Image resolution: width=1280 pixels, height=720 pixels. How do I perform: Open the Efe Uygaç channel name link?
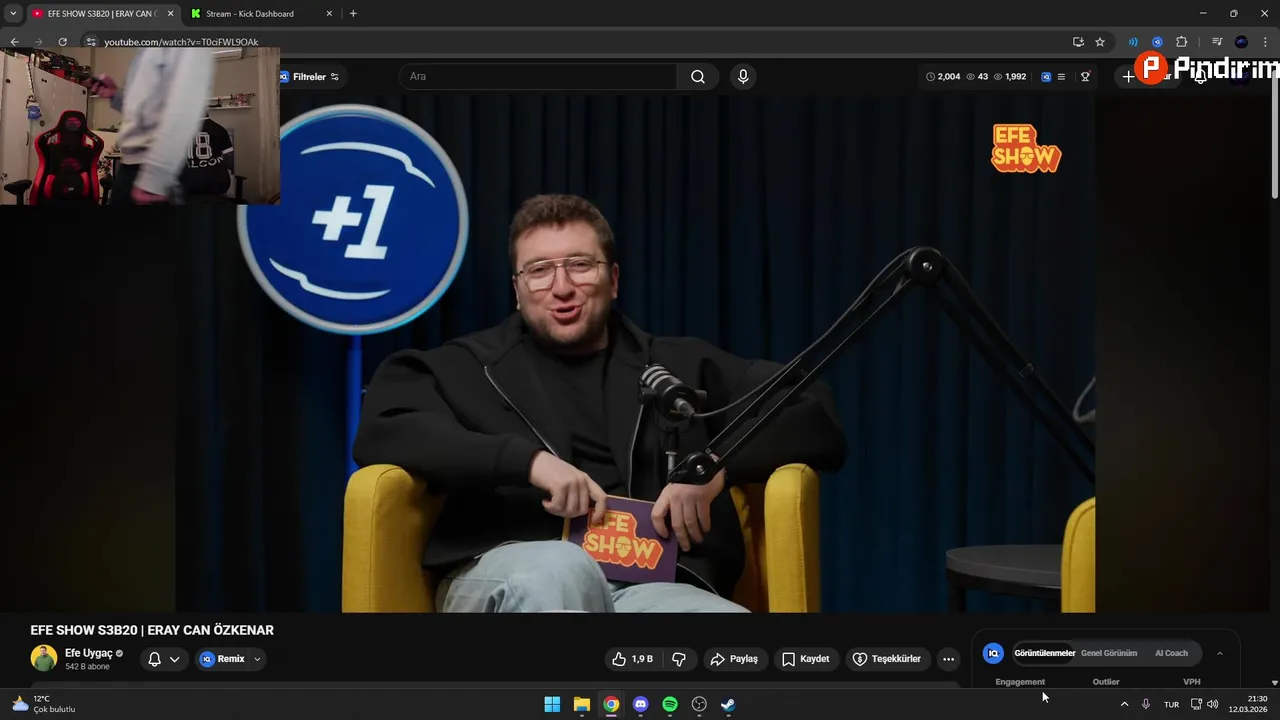tap(89, 653)
